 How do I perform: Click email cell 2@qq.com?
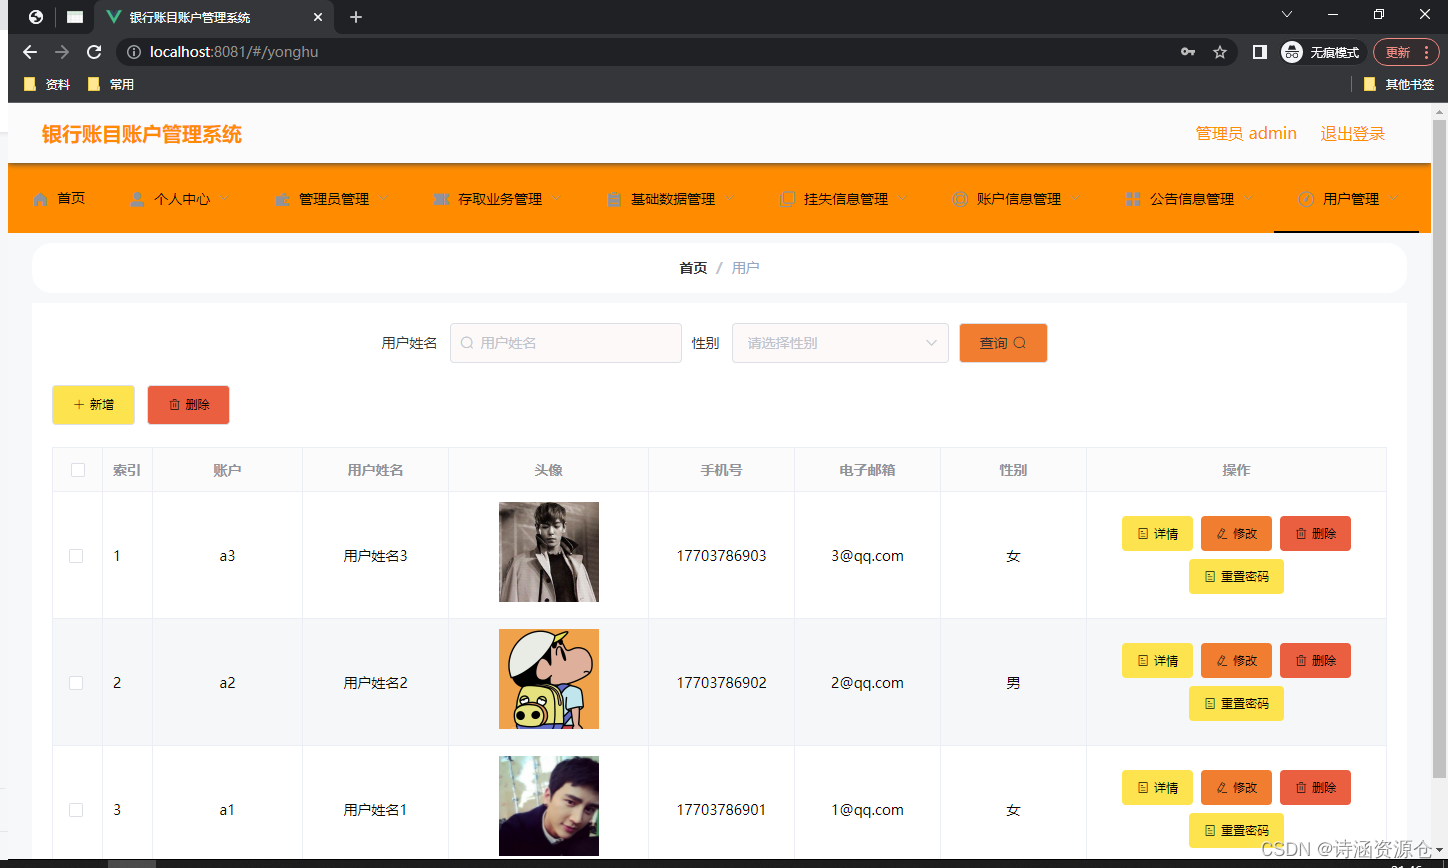tap(867, 683)
